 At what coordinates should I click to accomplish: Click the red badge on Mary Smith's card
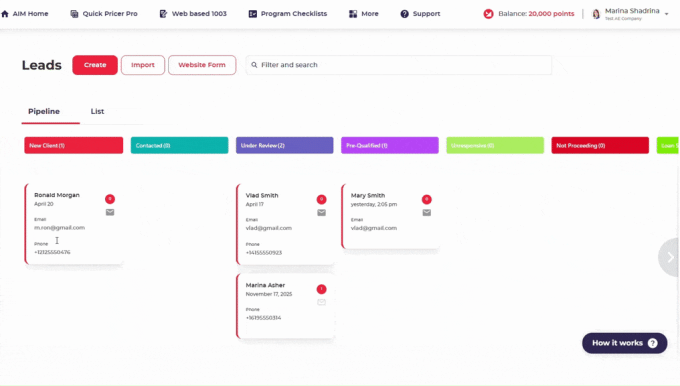pyautogui.click(x=427, y=199)
